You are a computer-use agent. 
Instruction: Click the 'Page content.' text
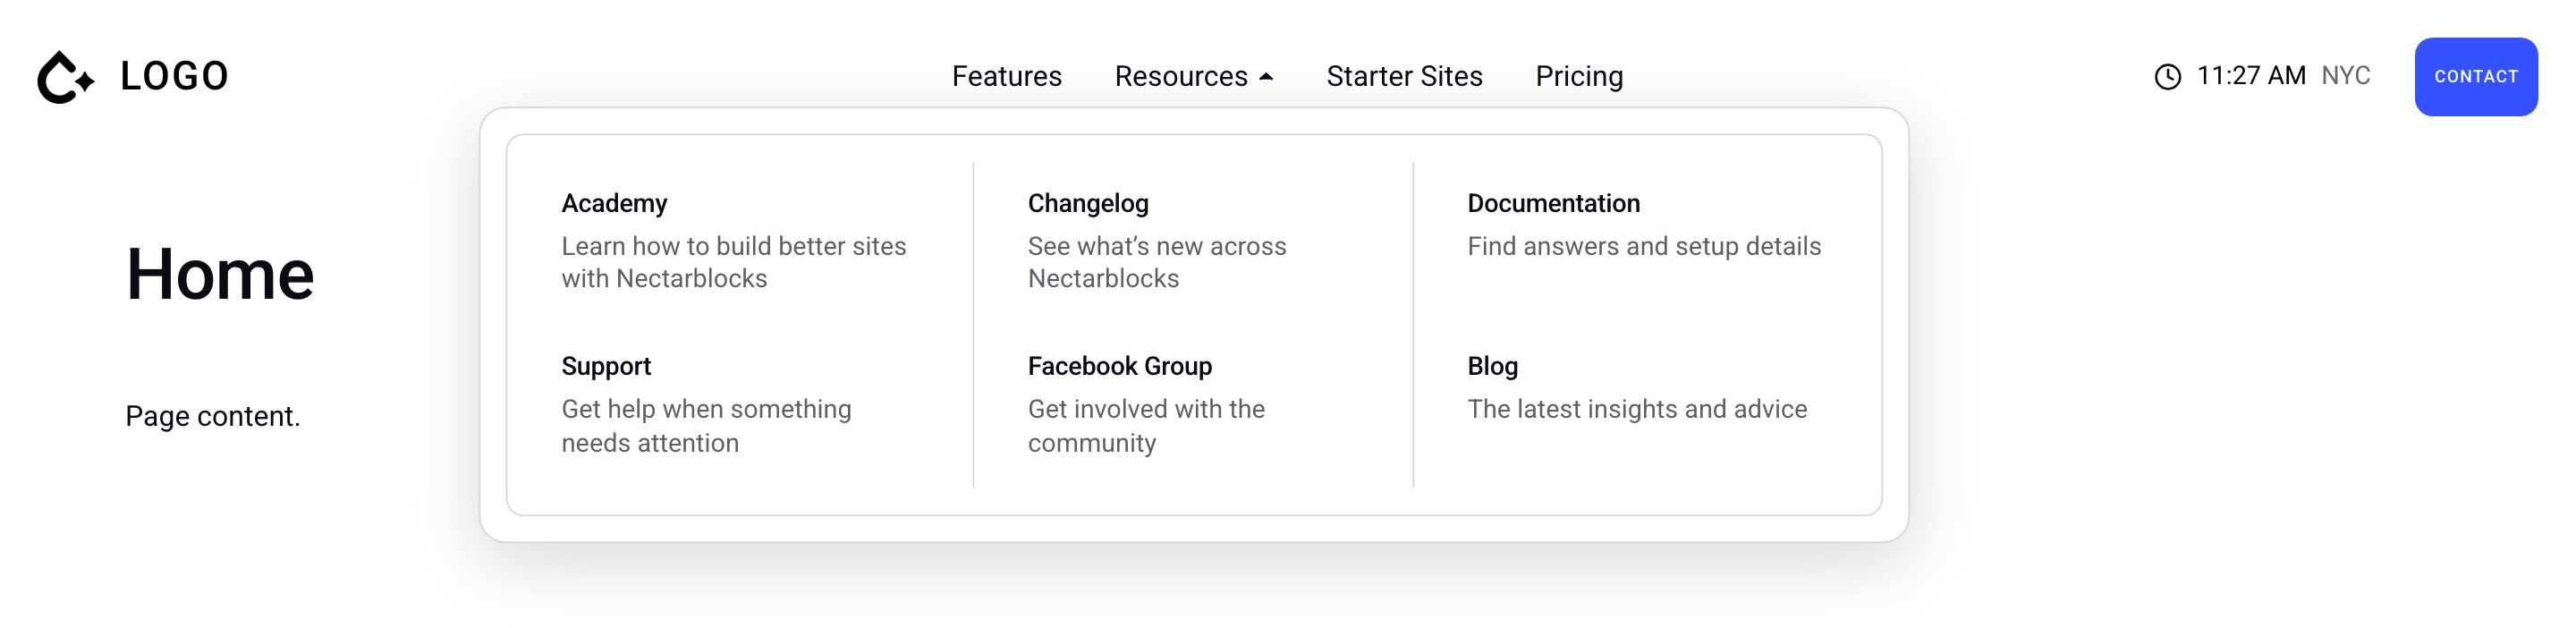tap(213, 416)
